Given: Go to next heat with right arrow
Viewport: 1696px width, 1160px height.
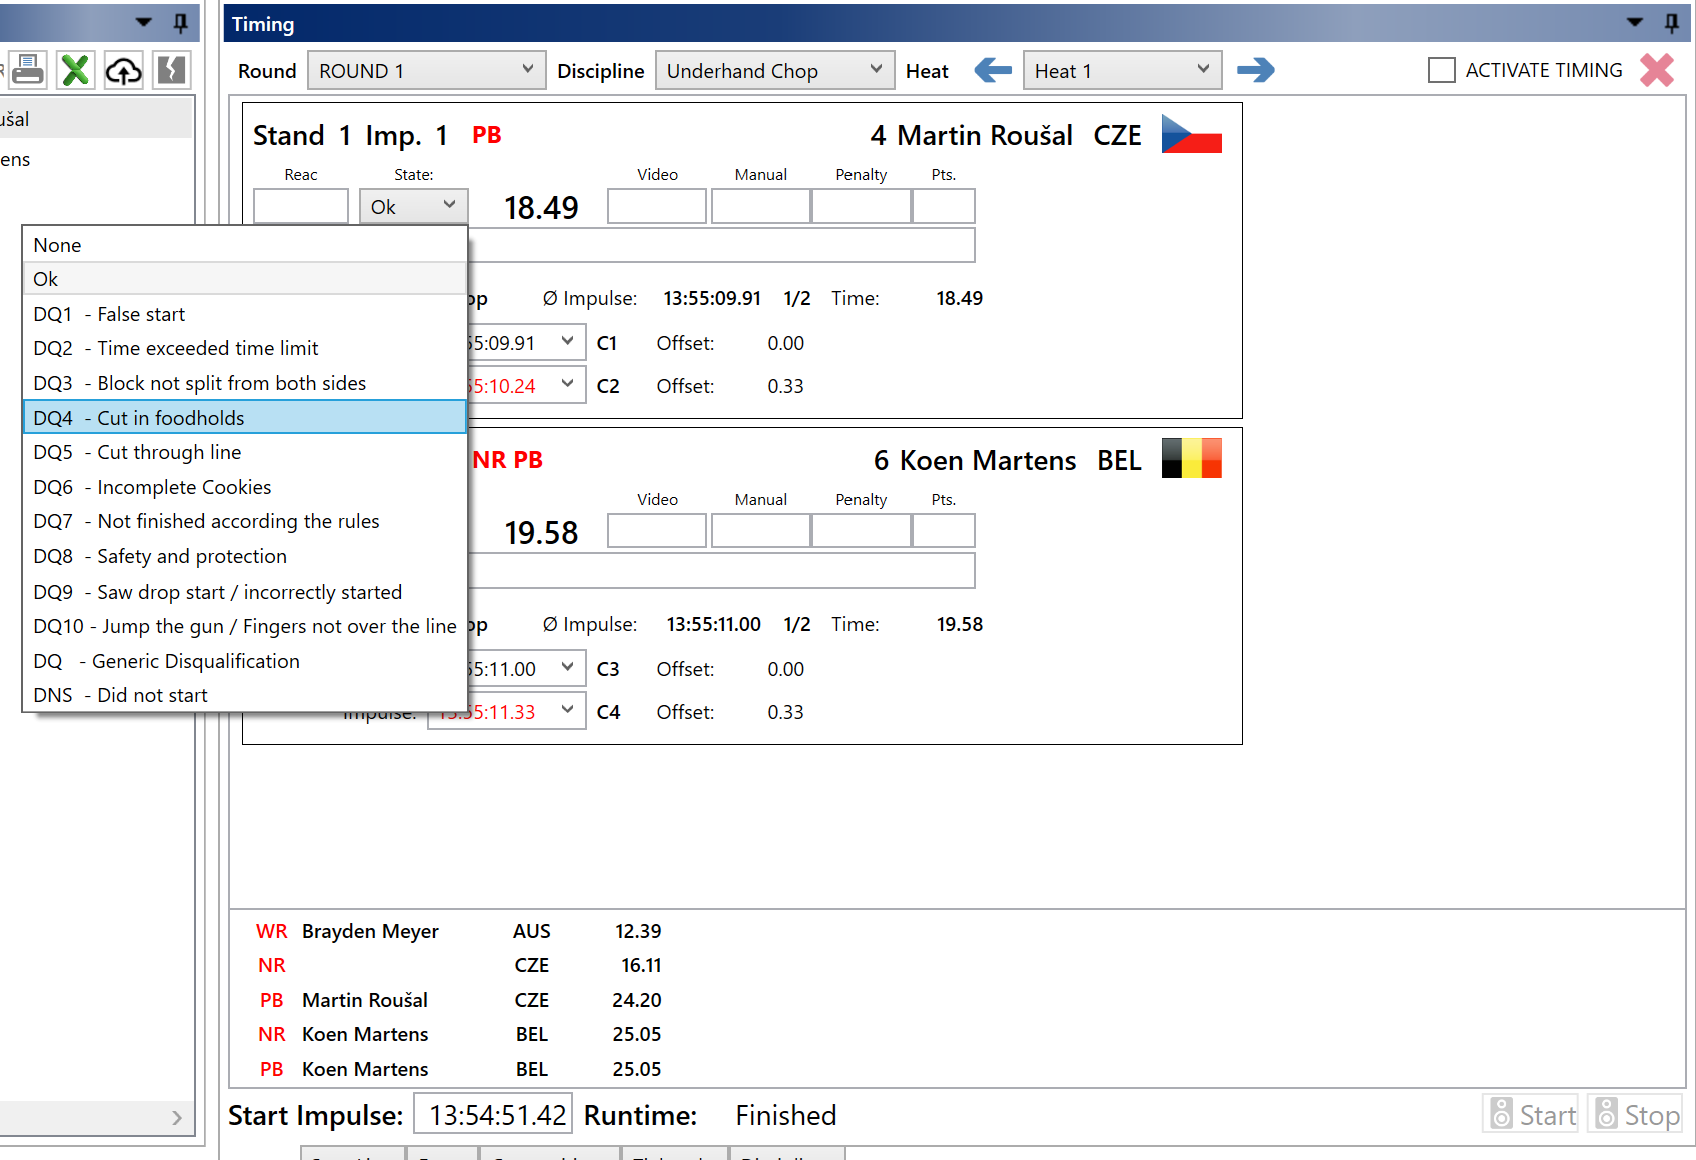Looking at the screenshot, I should (x=1255, y=70).
